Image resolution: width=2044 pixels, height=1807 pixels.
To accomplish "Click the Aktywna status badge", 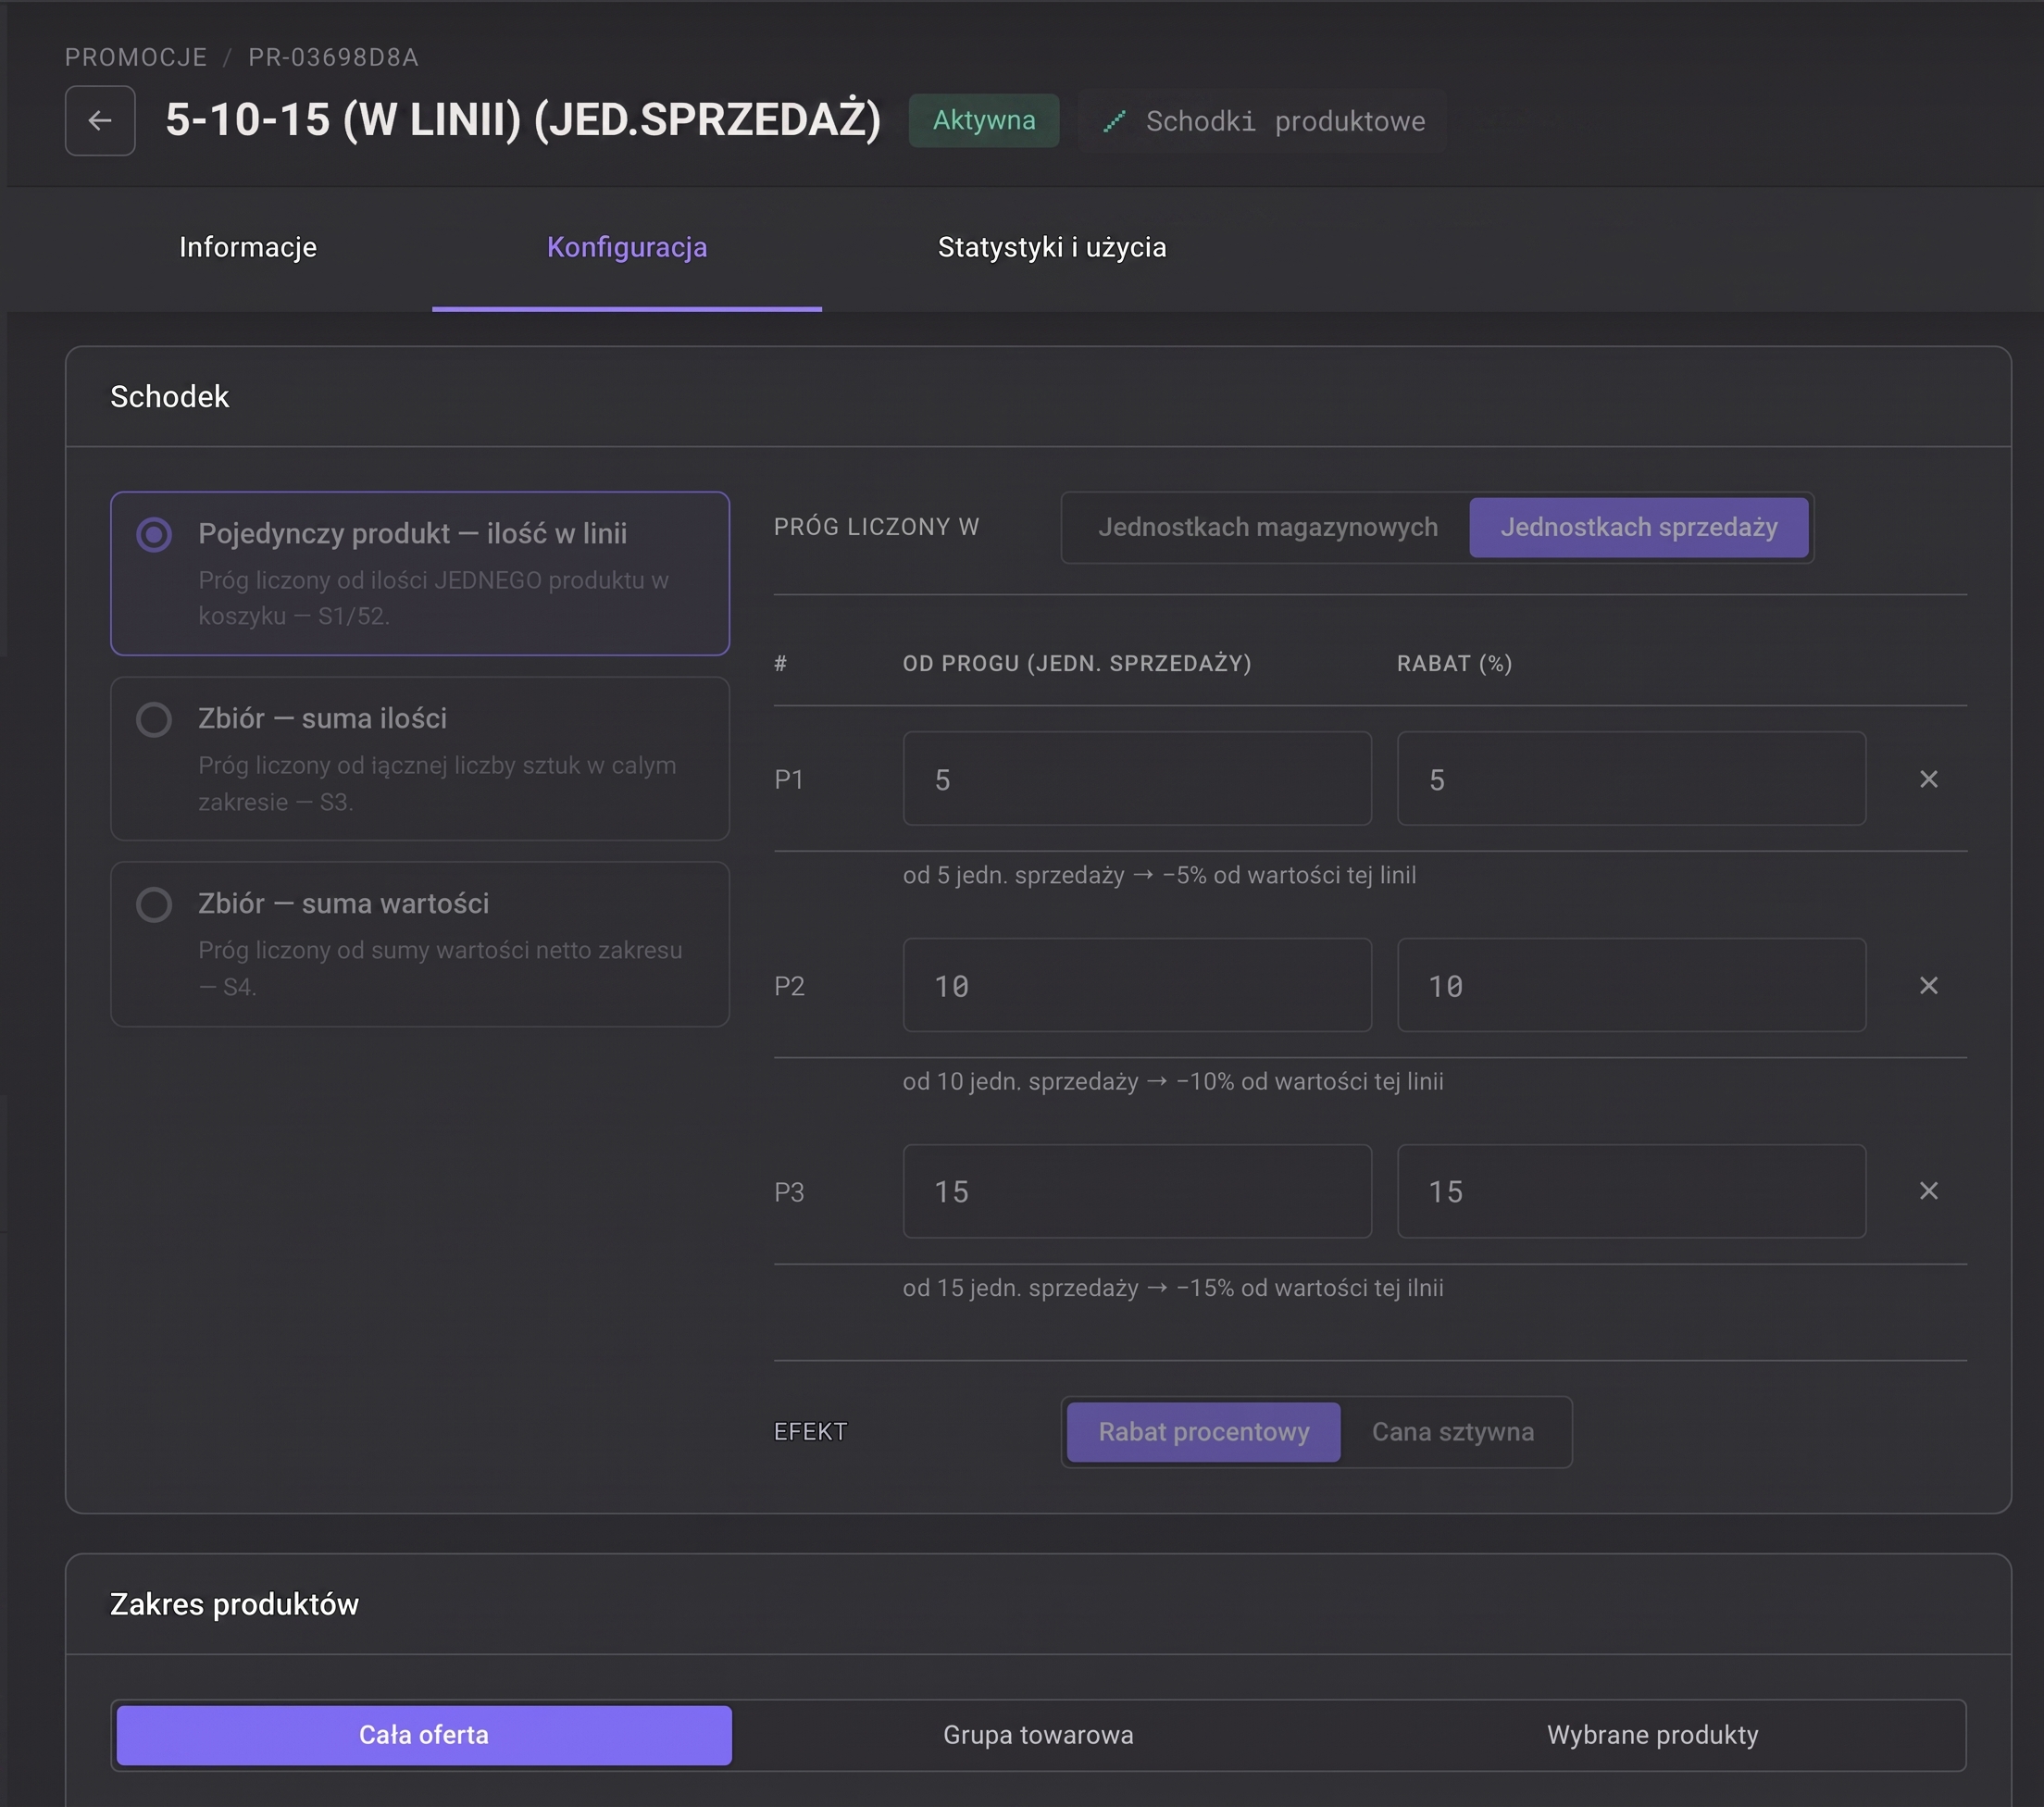I will click(984, 121).
